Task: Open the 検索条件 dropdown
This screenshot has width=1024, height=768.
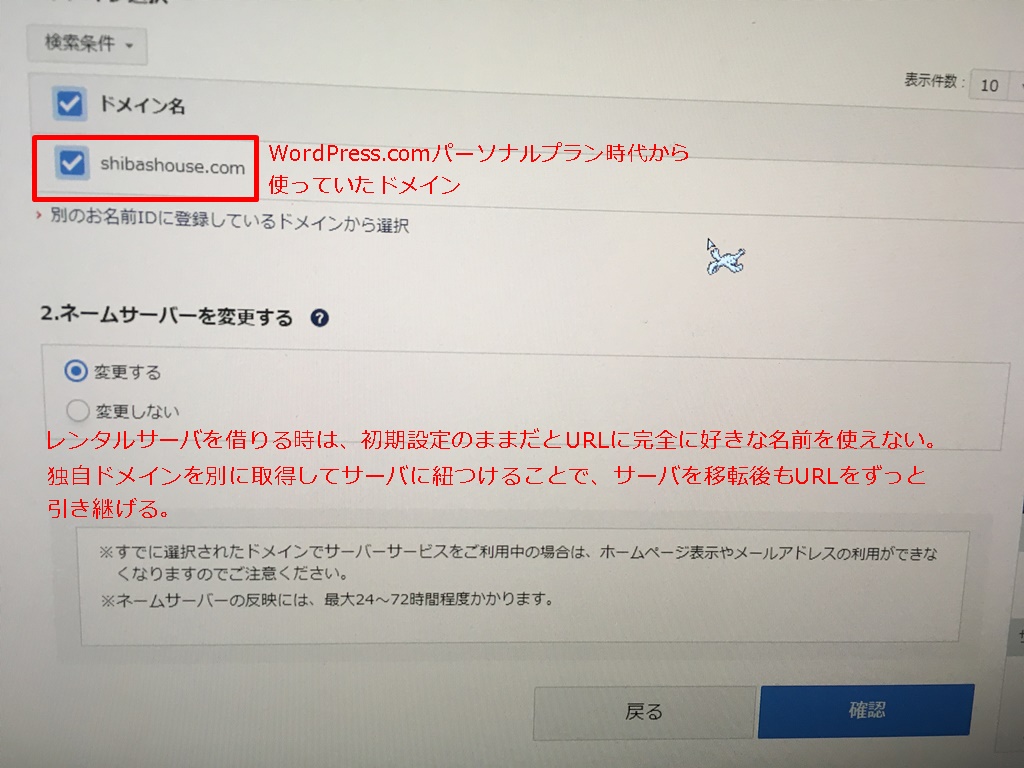Action: 88,45
